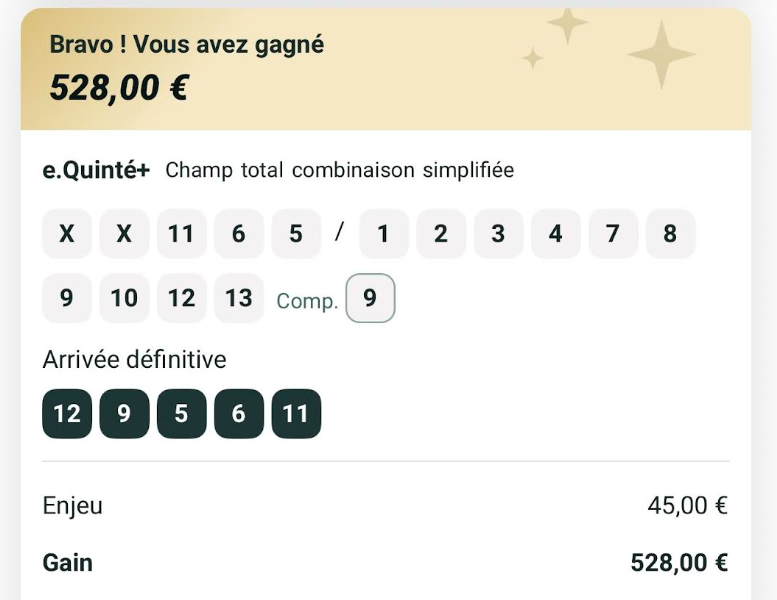Click the large sparkle star in the banner
This screenshot has height=600, width=777.
[x=660, y=53]
